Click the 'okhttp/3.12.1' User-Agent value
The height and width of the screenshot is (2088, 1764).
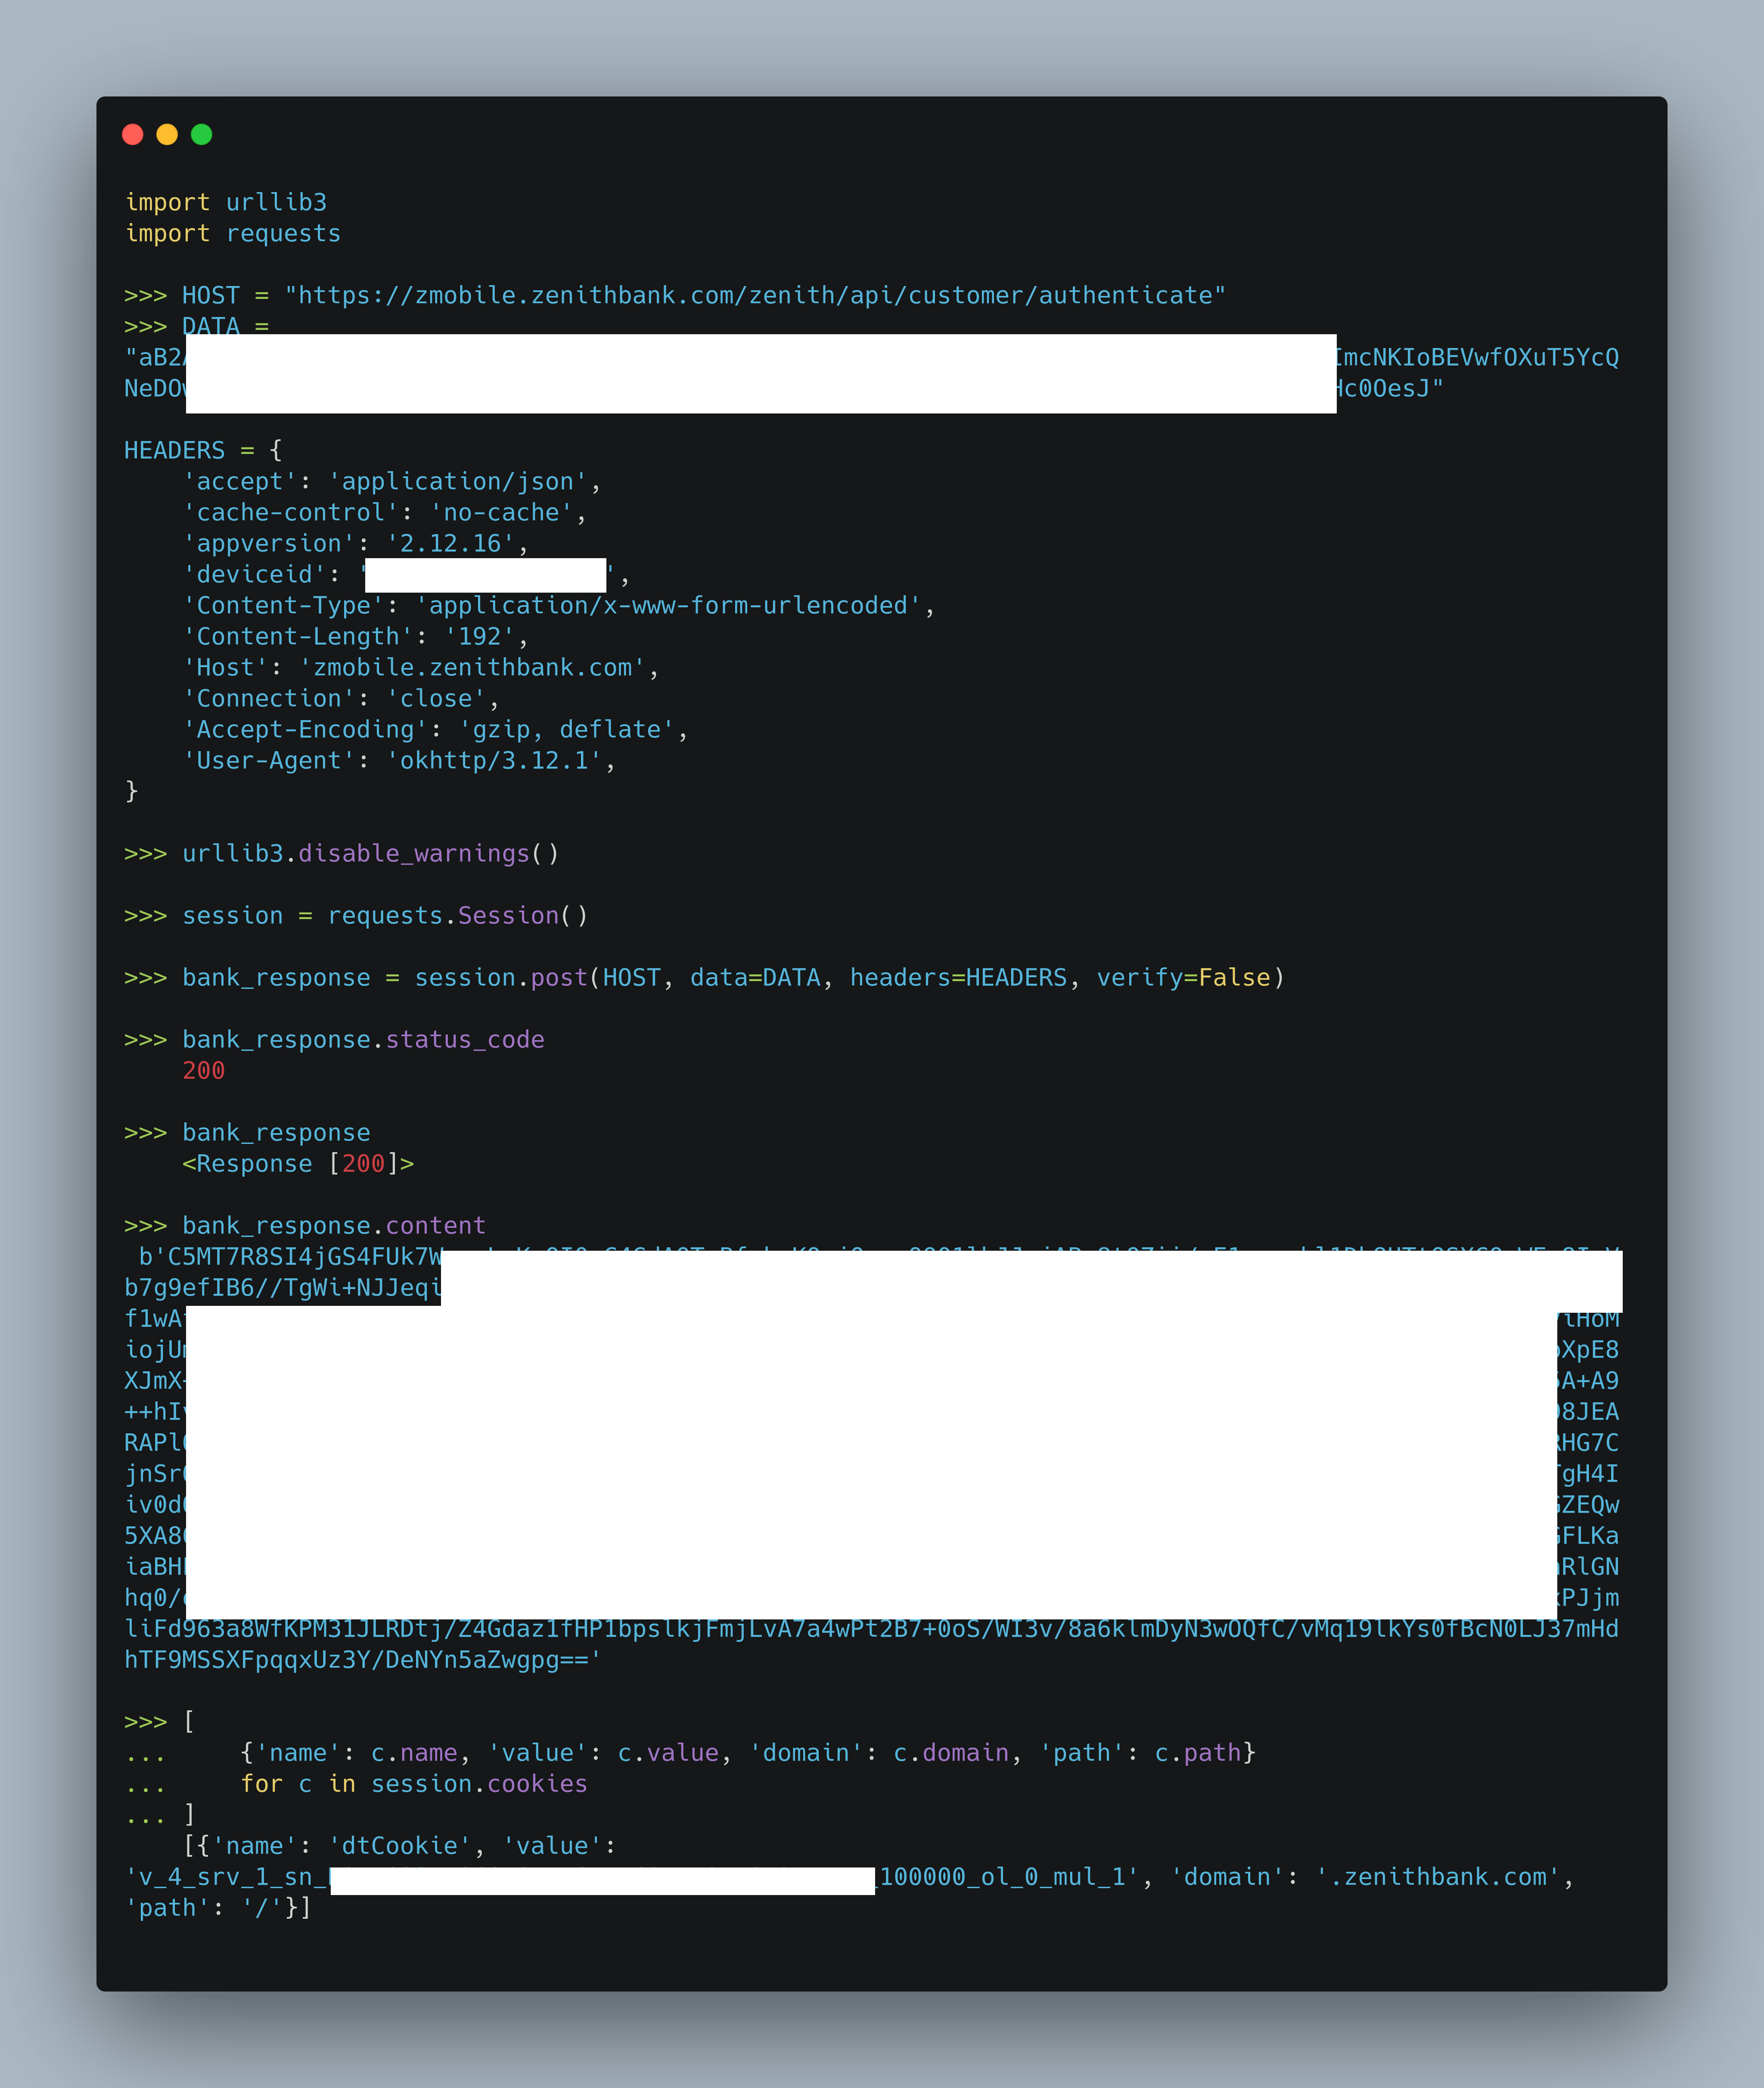coord(494,760)
